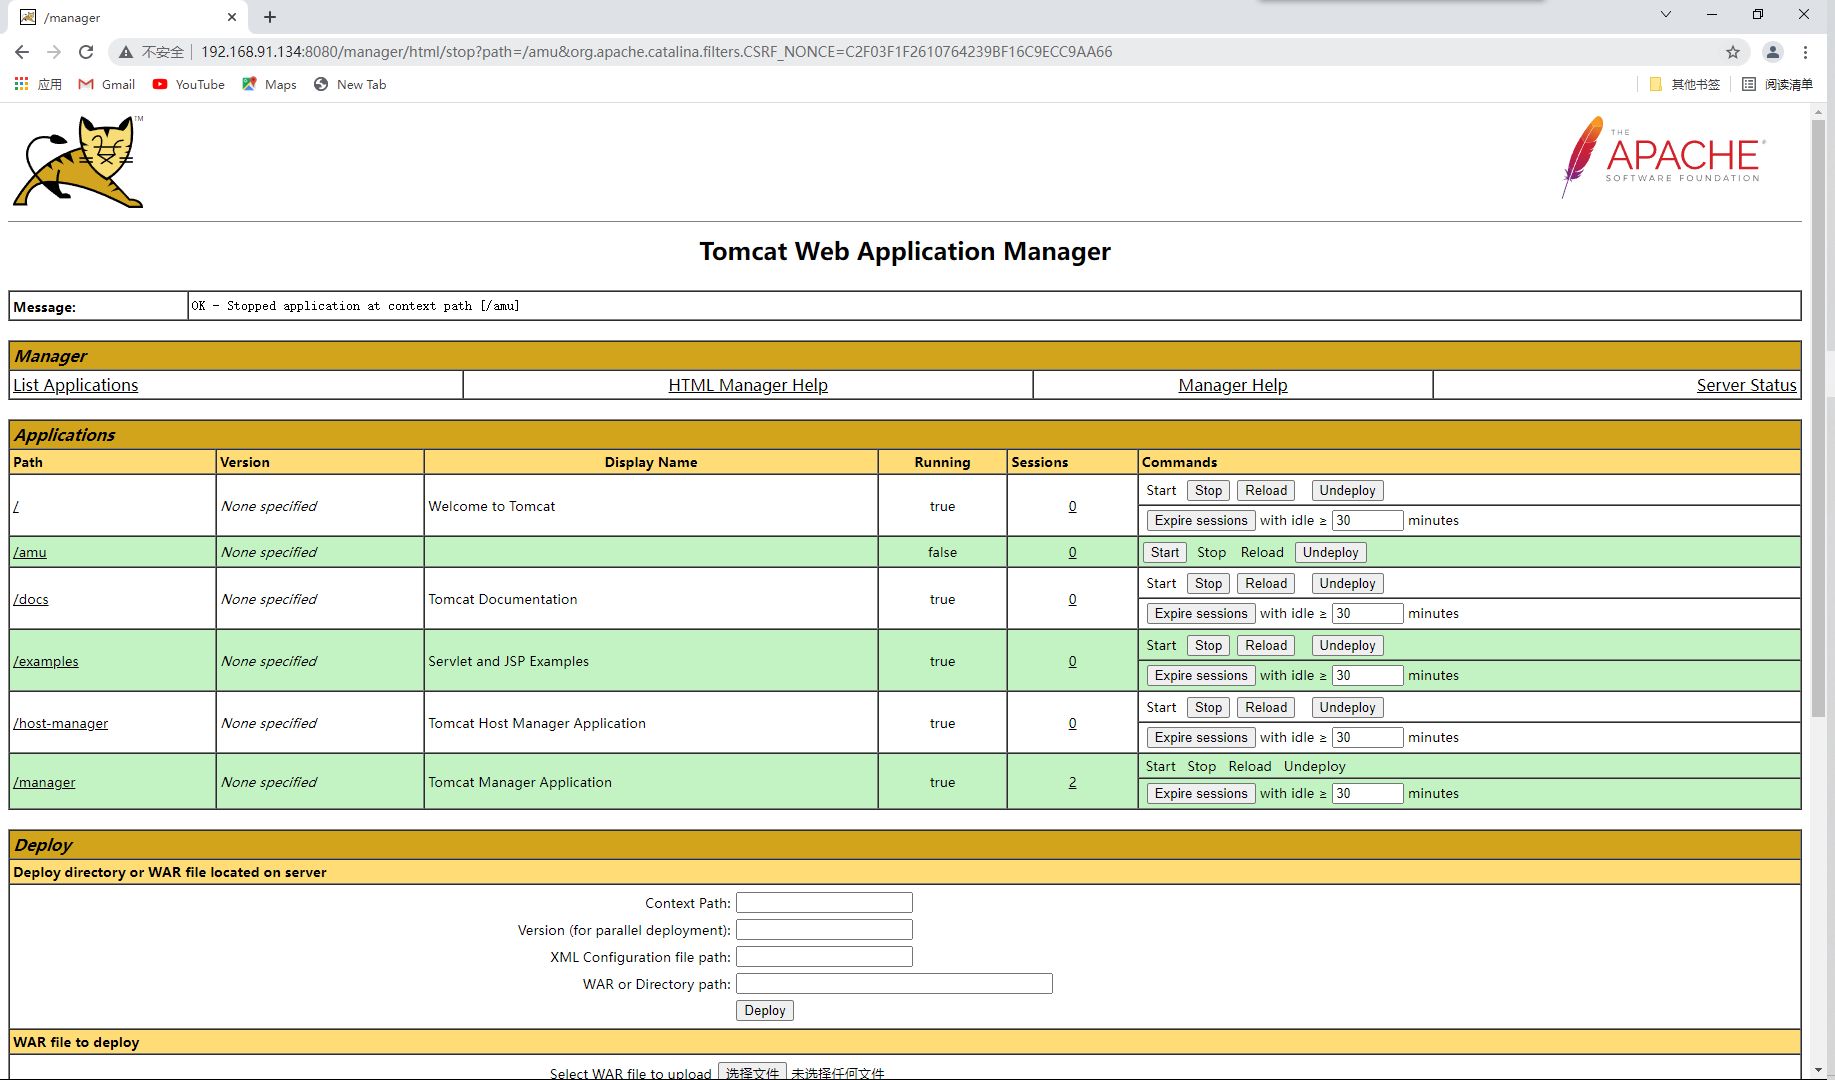
Task: Reload the root Welcome to Tomcat app
Action: (1266, 490)
